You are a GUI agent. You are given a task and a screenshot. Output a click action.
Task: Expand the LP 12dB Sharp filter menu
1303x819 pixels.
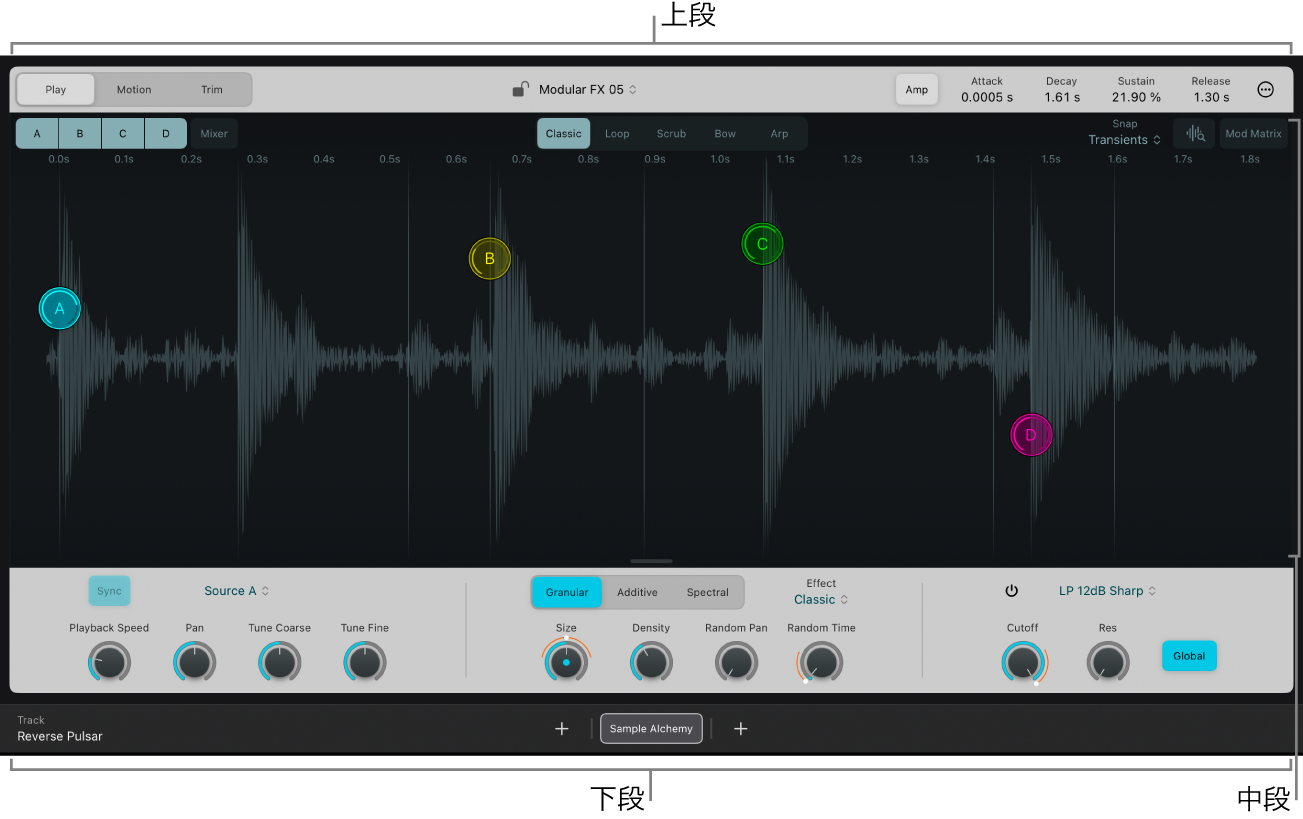pyautogui.click(x=1107, y=591)
